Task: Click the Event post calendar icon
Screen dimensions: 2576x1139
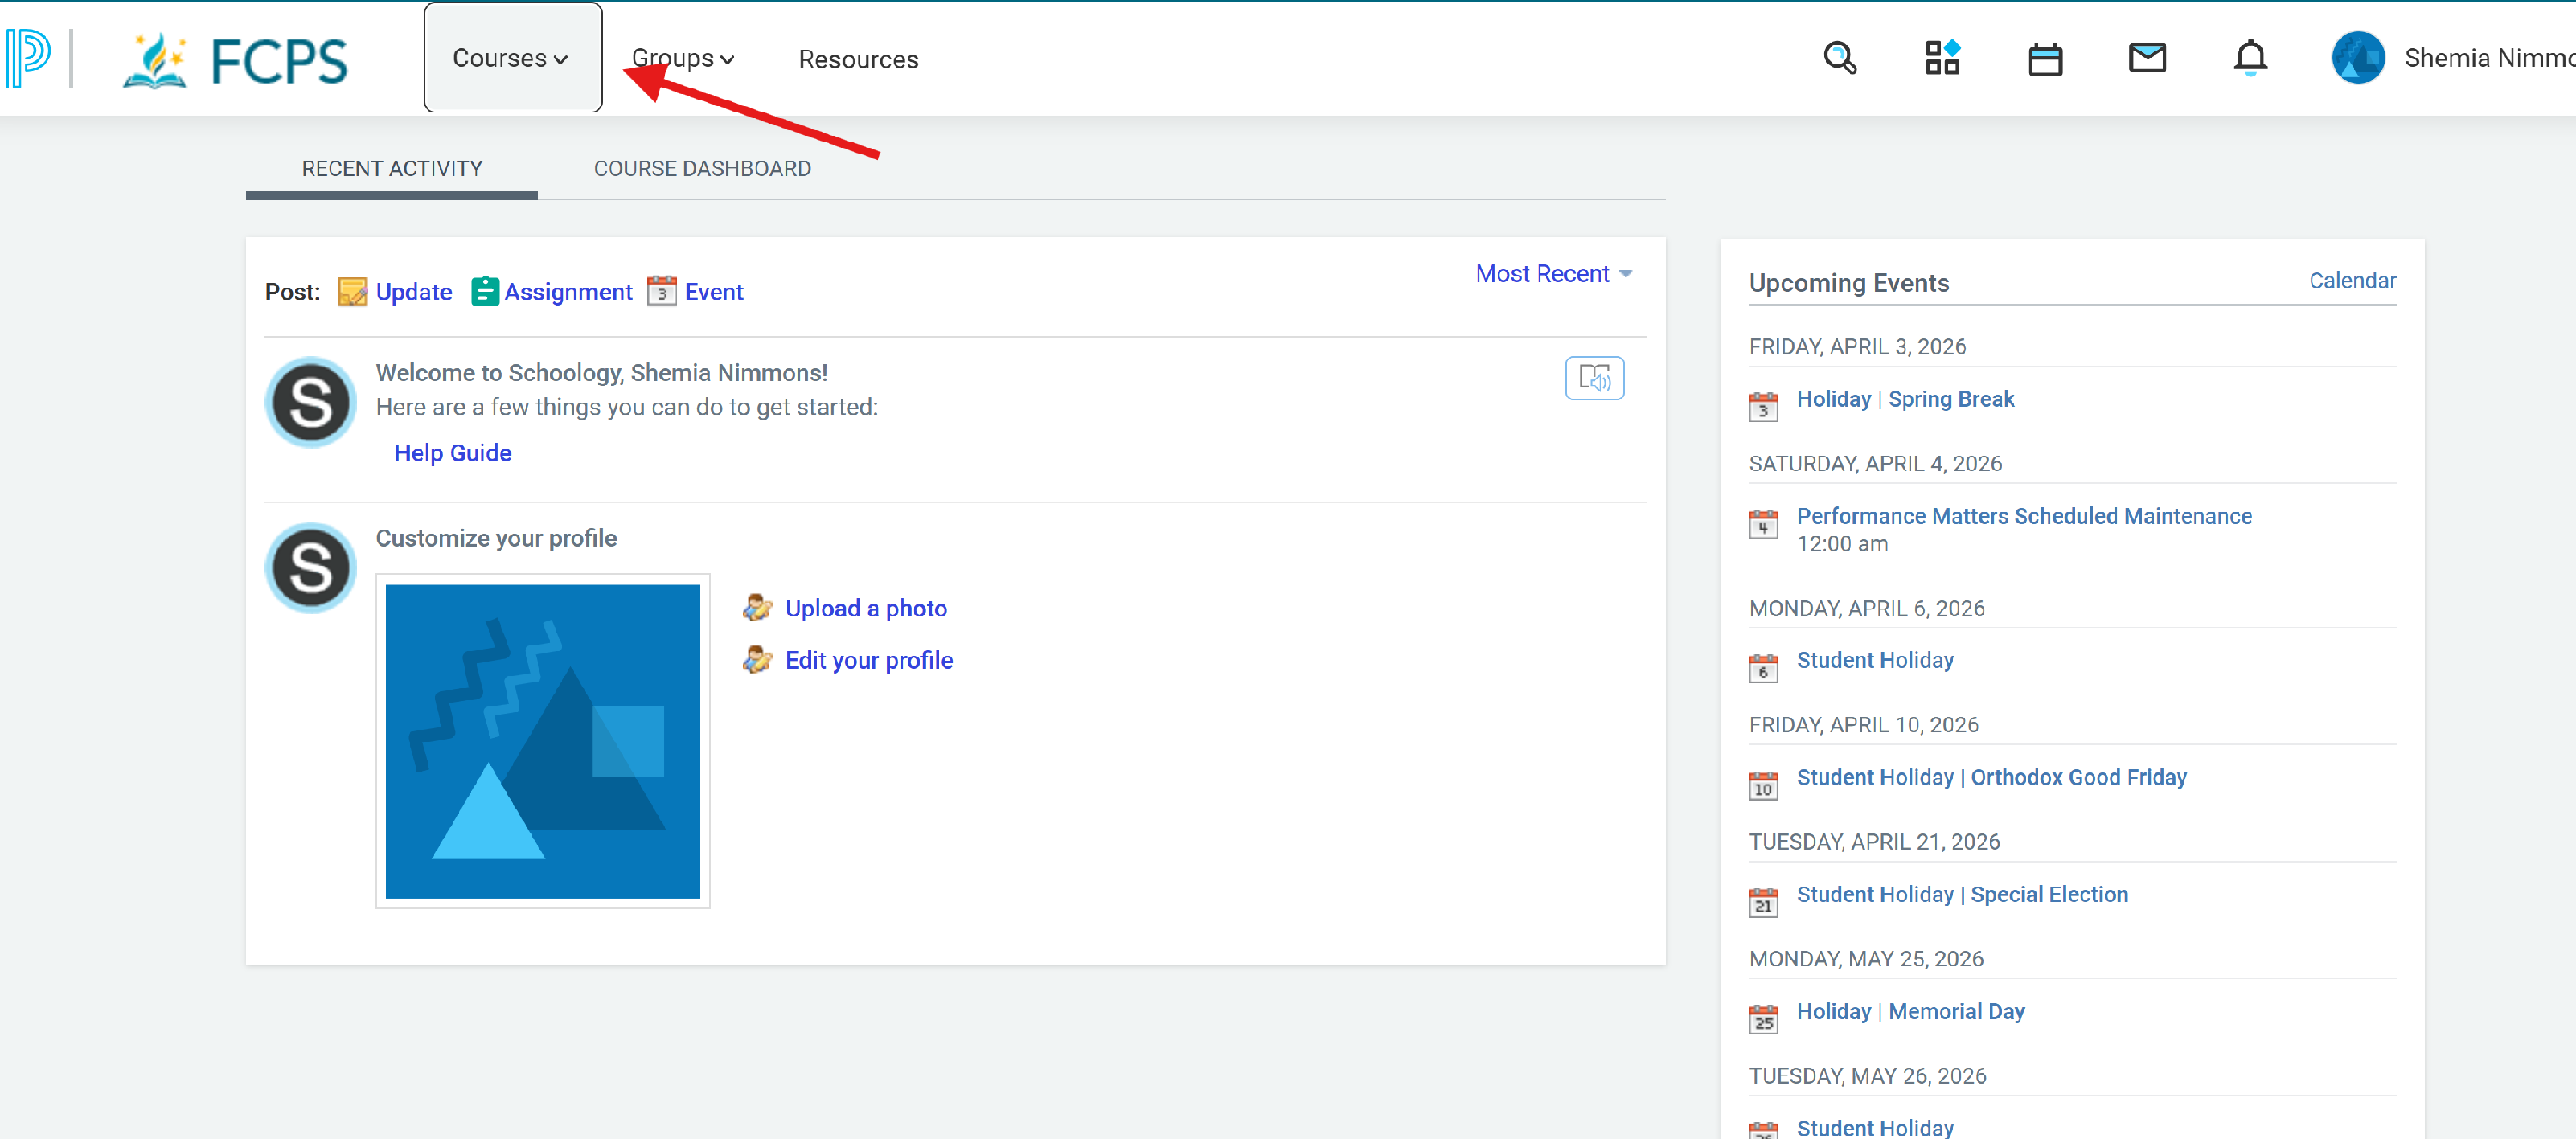Action: (661, 291)
